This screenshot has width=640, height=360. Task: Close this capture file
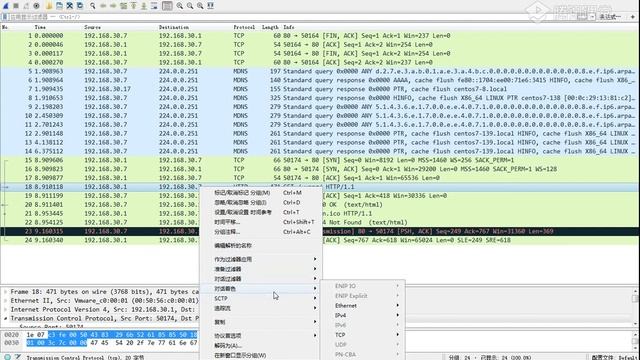click(x=69, y=6)
